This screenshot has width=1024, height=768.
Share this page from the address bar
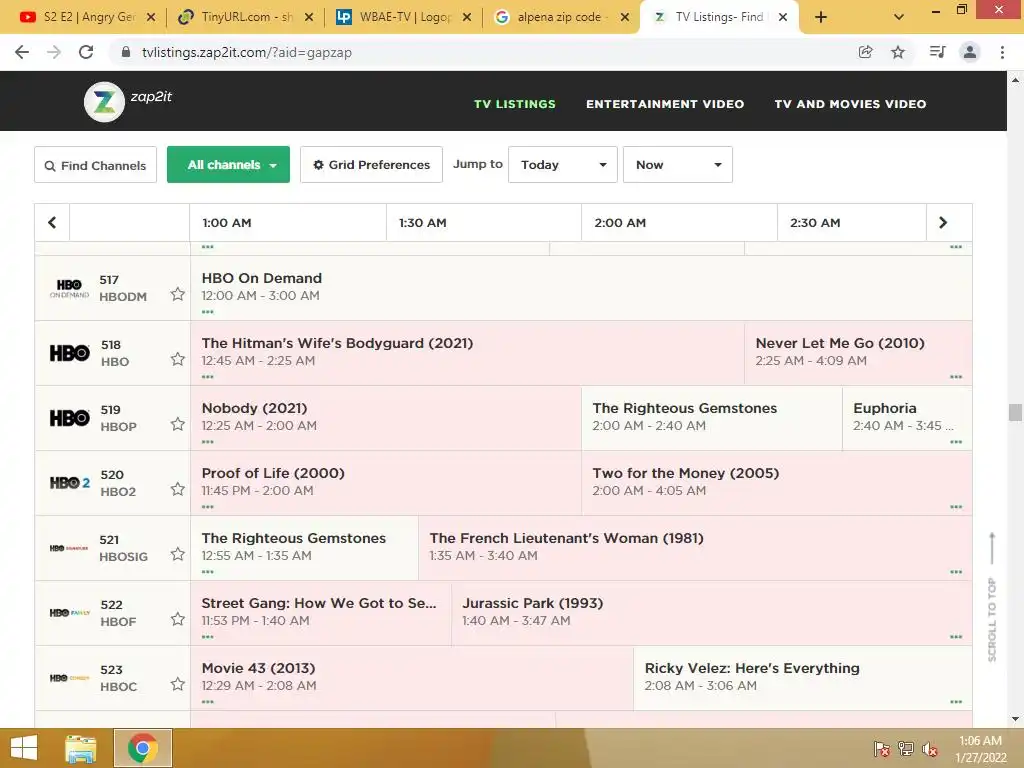tap(865, 52)
